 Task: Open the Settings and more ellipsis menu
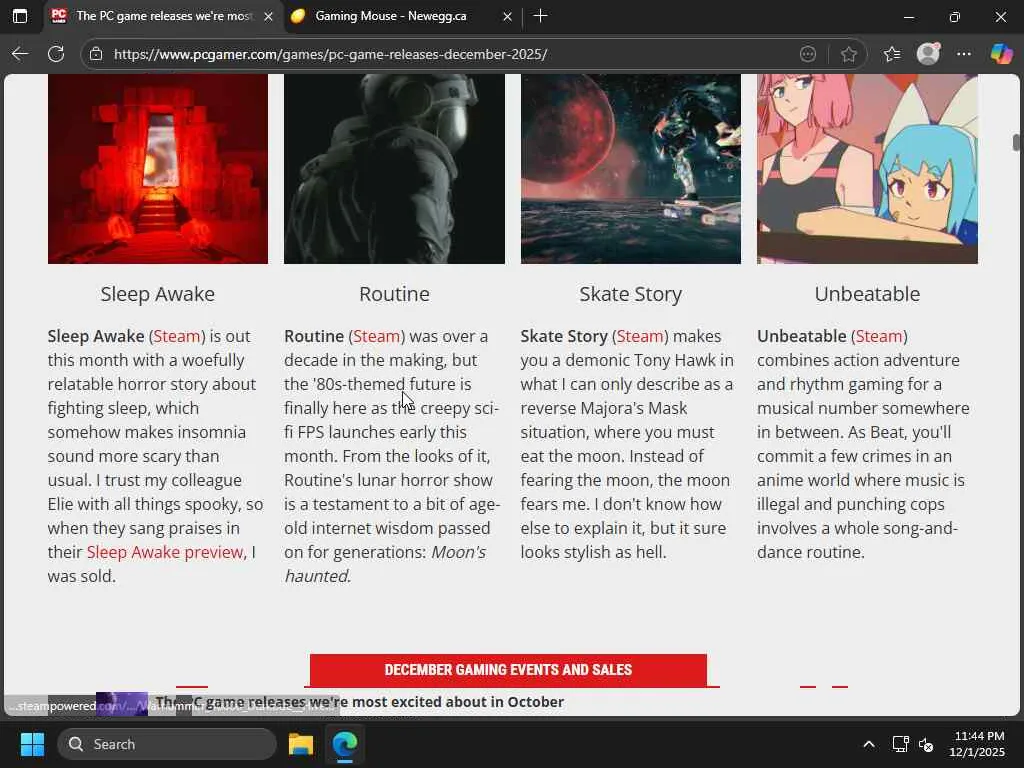click(964, 54)
